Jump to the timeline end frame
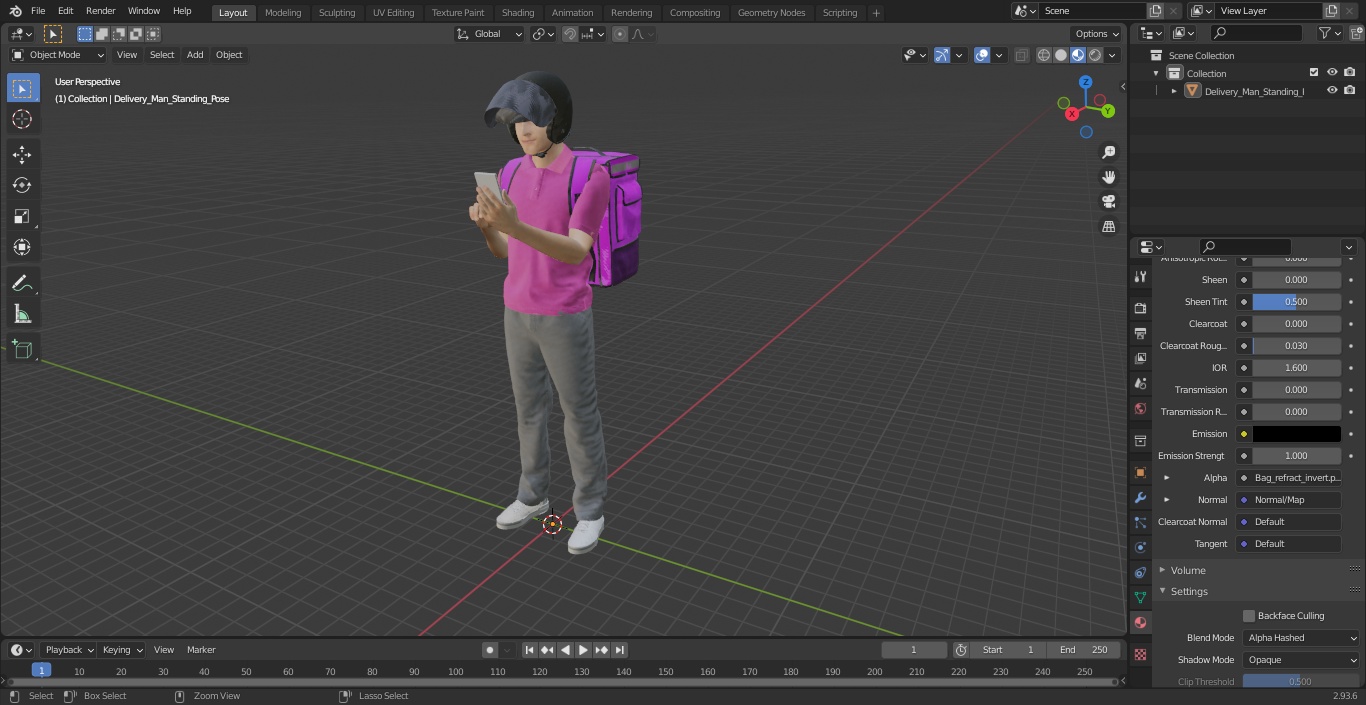The image size is (1366, 705). click(620, 650)
